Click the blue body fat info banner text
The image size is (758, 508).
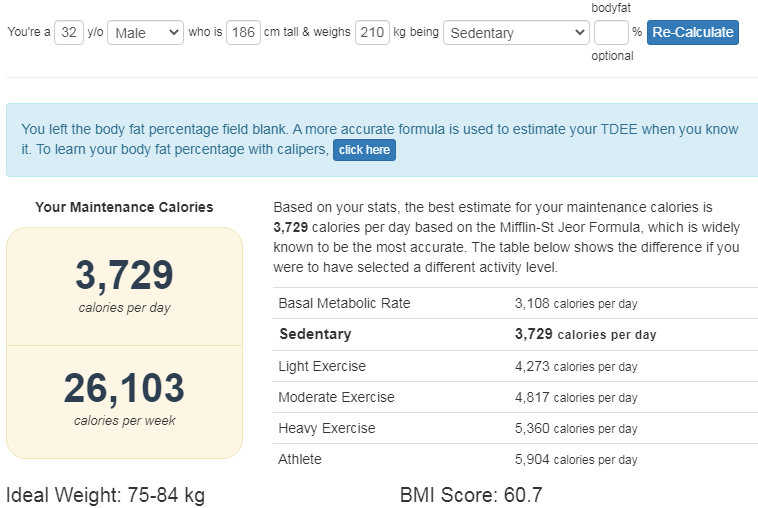379,139
